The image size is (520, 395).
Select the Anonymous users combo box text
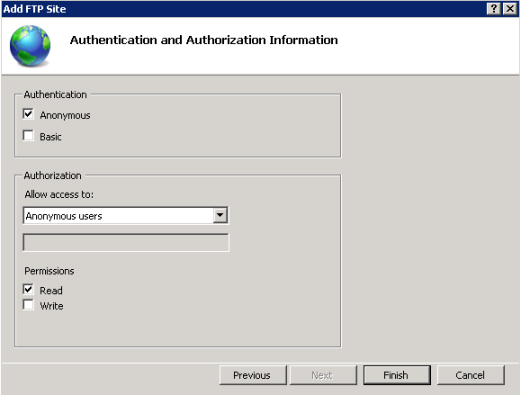pyautogui.click(x=64, y=216)
